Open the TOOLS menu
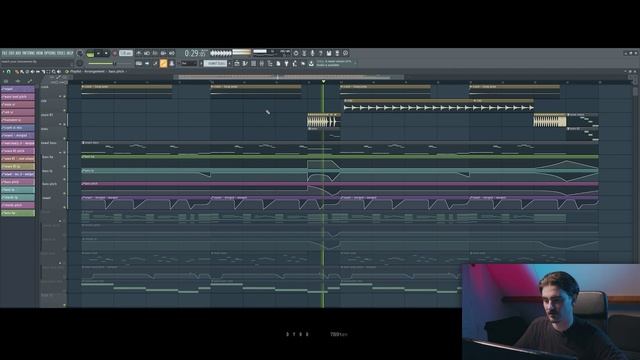Viewport: 640px width, 360px height. pyautogui.click(x=61, y=53)
